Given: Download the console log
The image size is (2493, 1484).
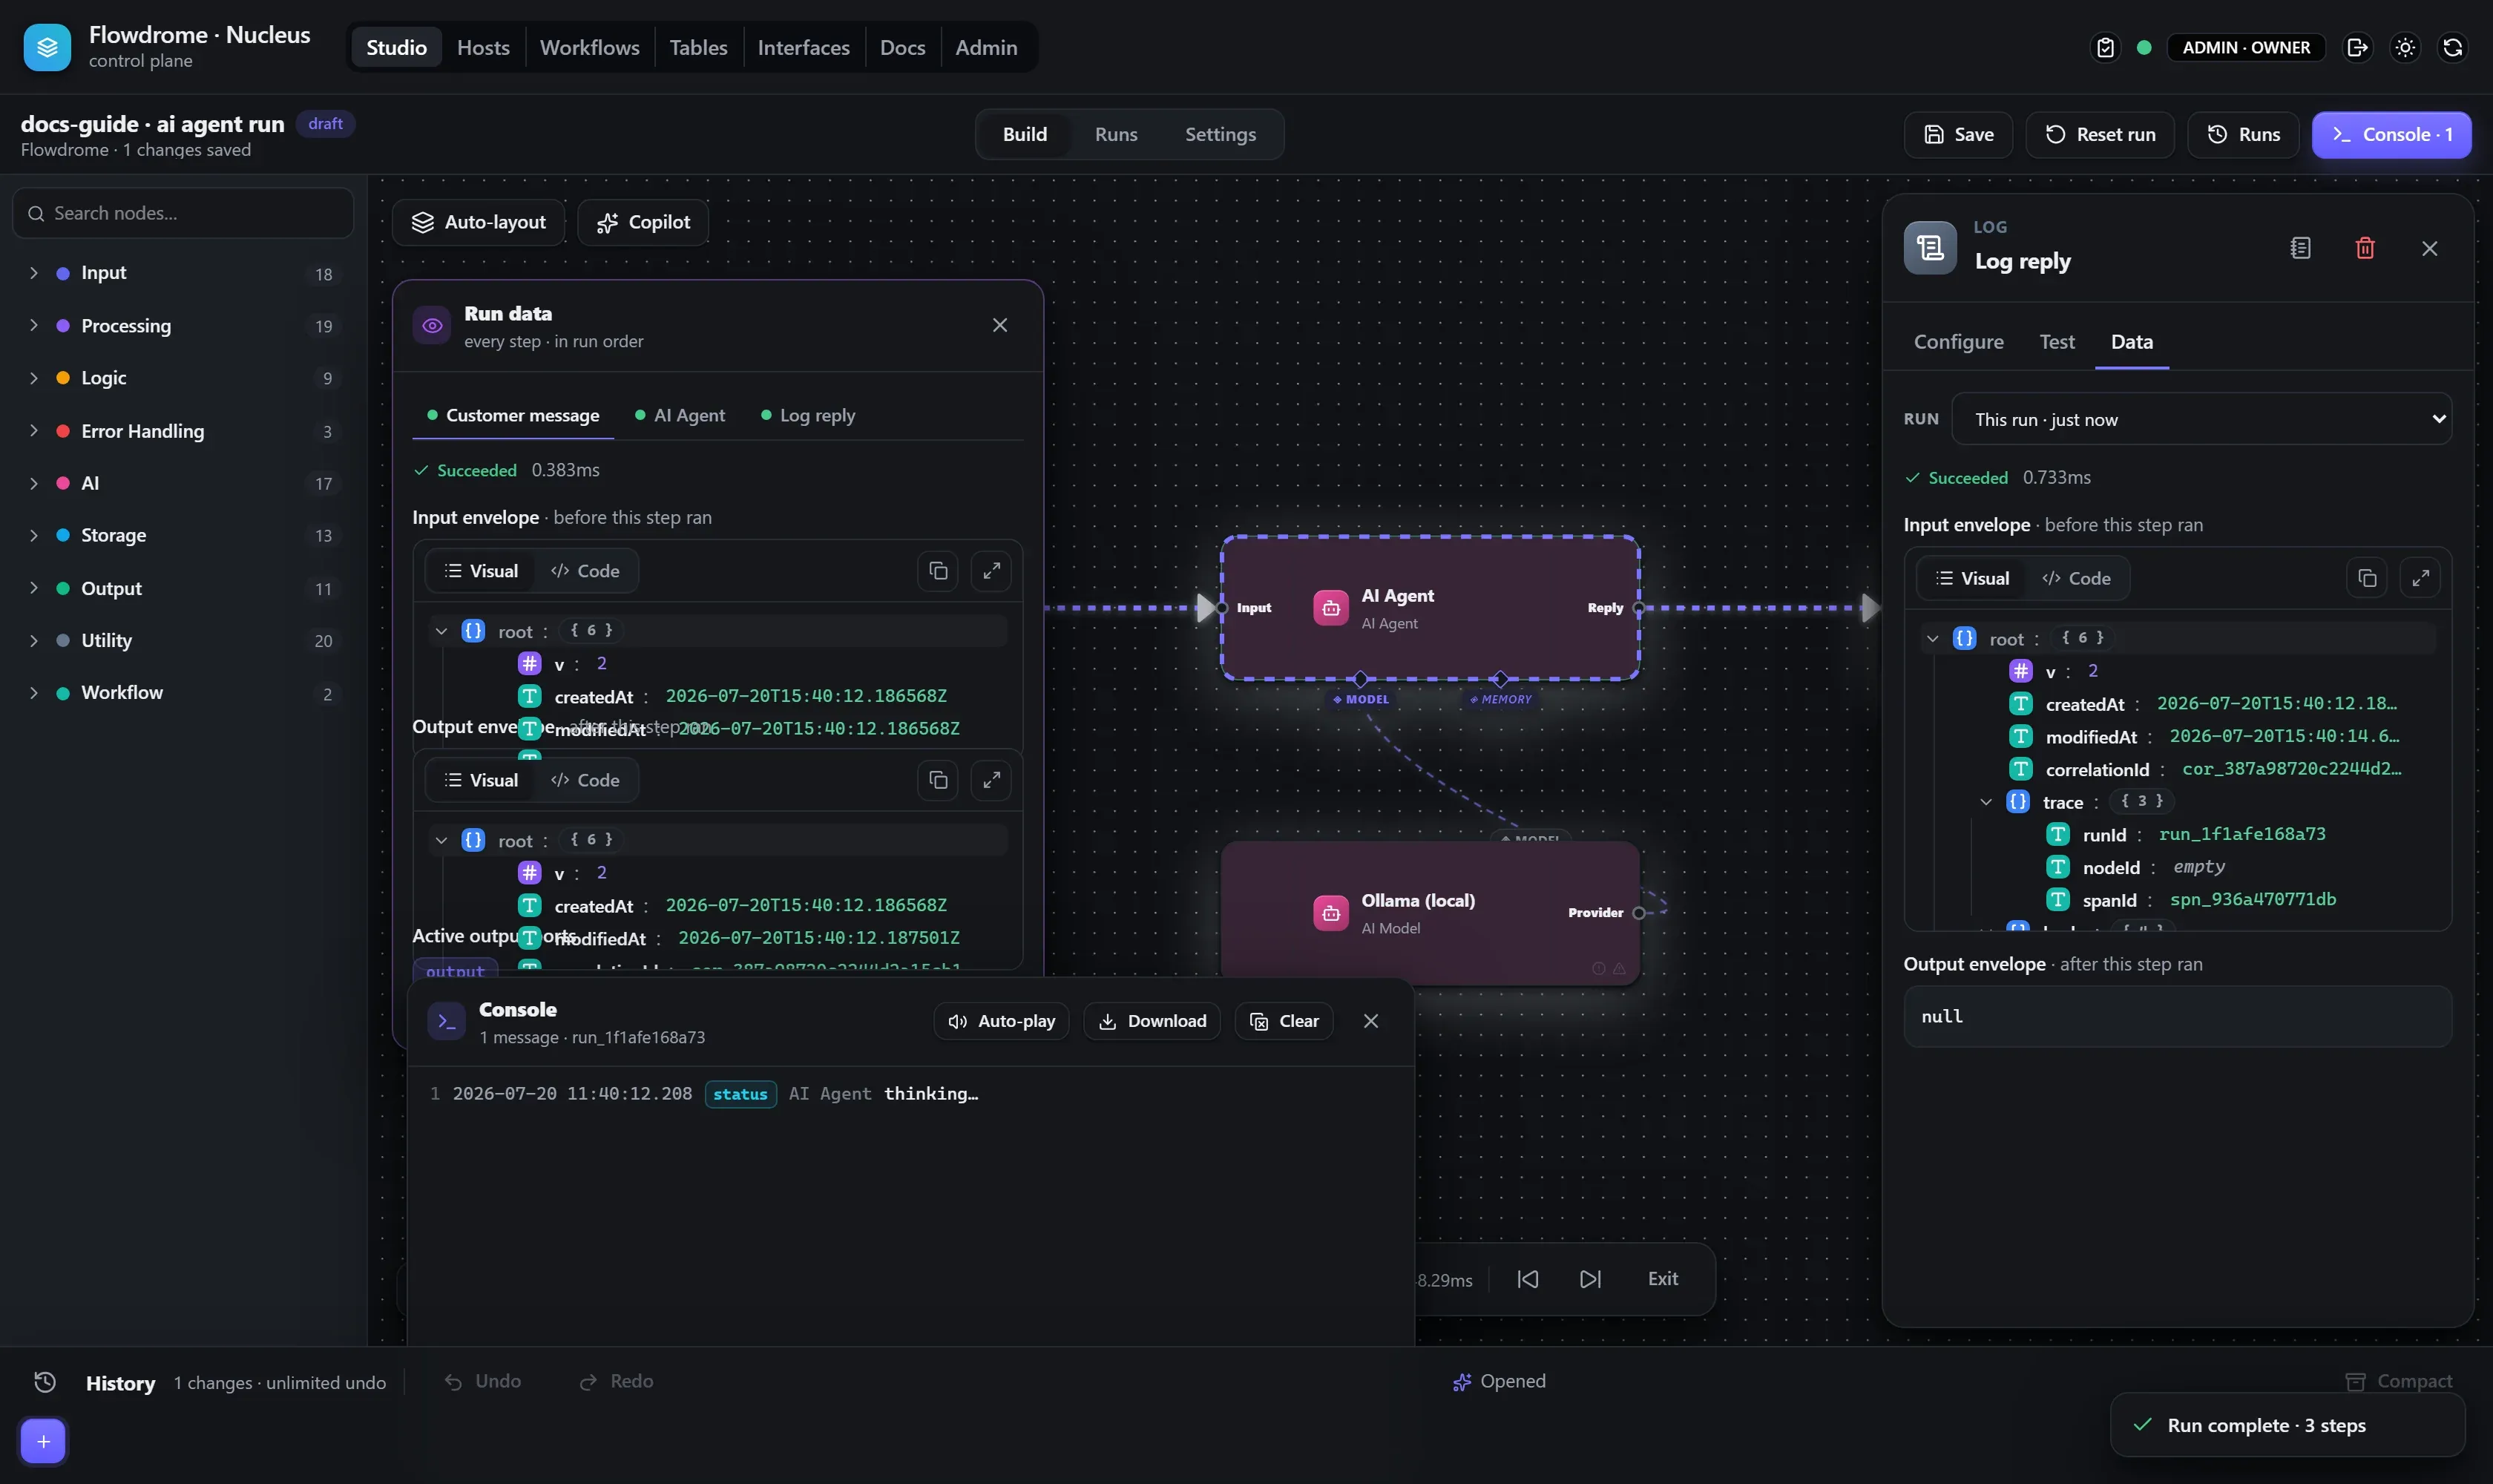Looking at the screenshot, I should [1152, 1021].
